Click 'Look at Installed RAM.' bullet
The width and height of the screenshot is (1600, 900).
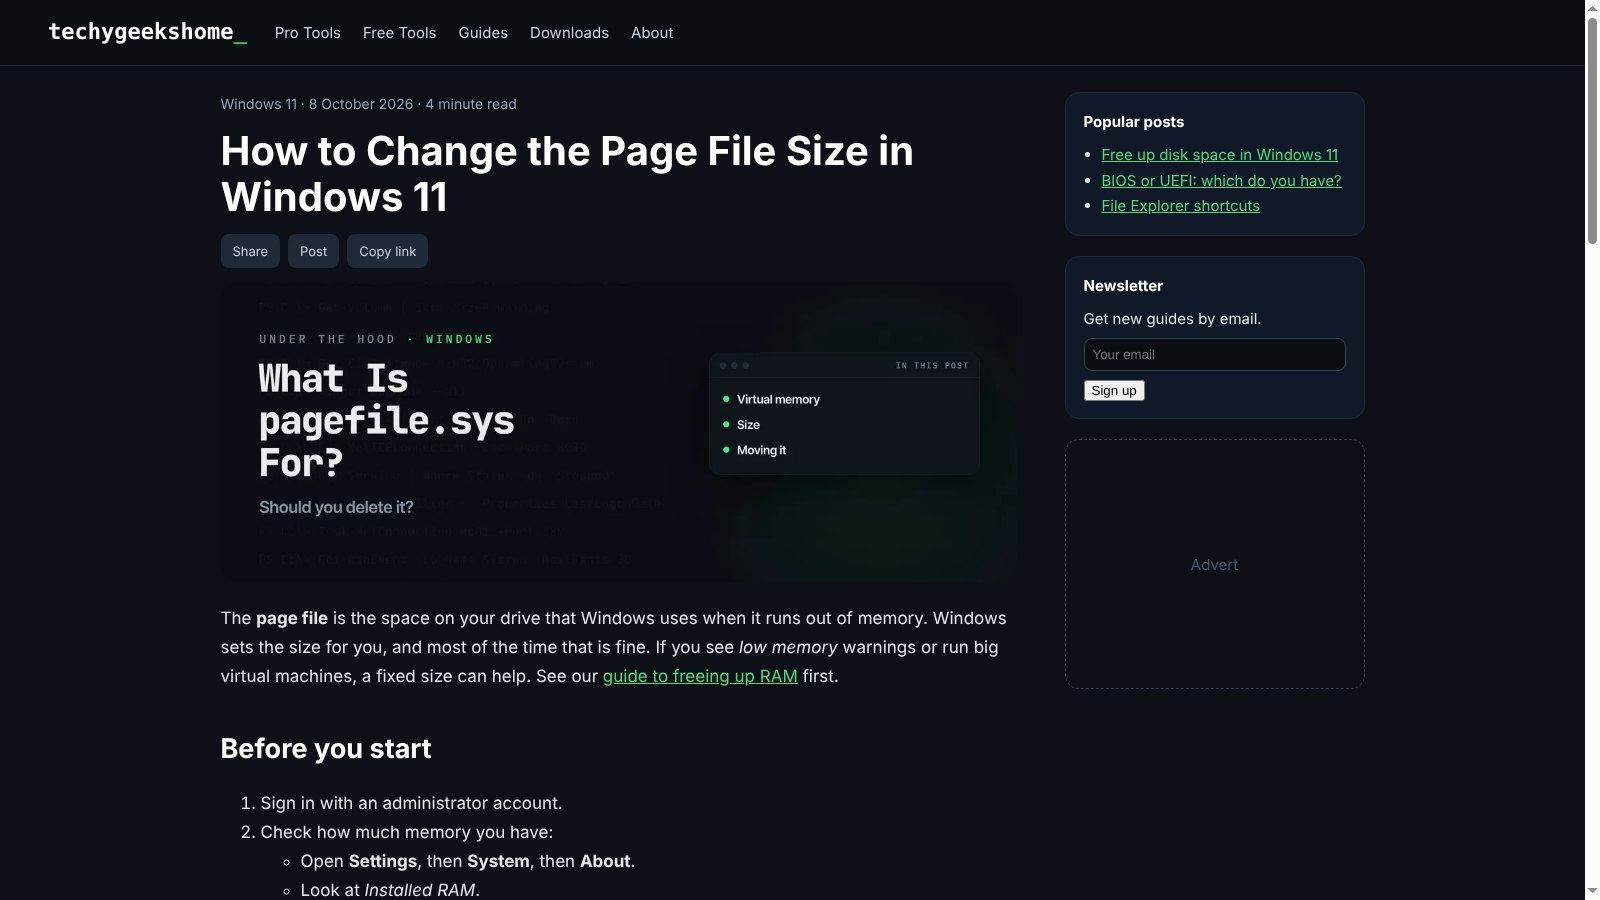coord(390,890)
